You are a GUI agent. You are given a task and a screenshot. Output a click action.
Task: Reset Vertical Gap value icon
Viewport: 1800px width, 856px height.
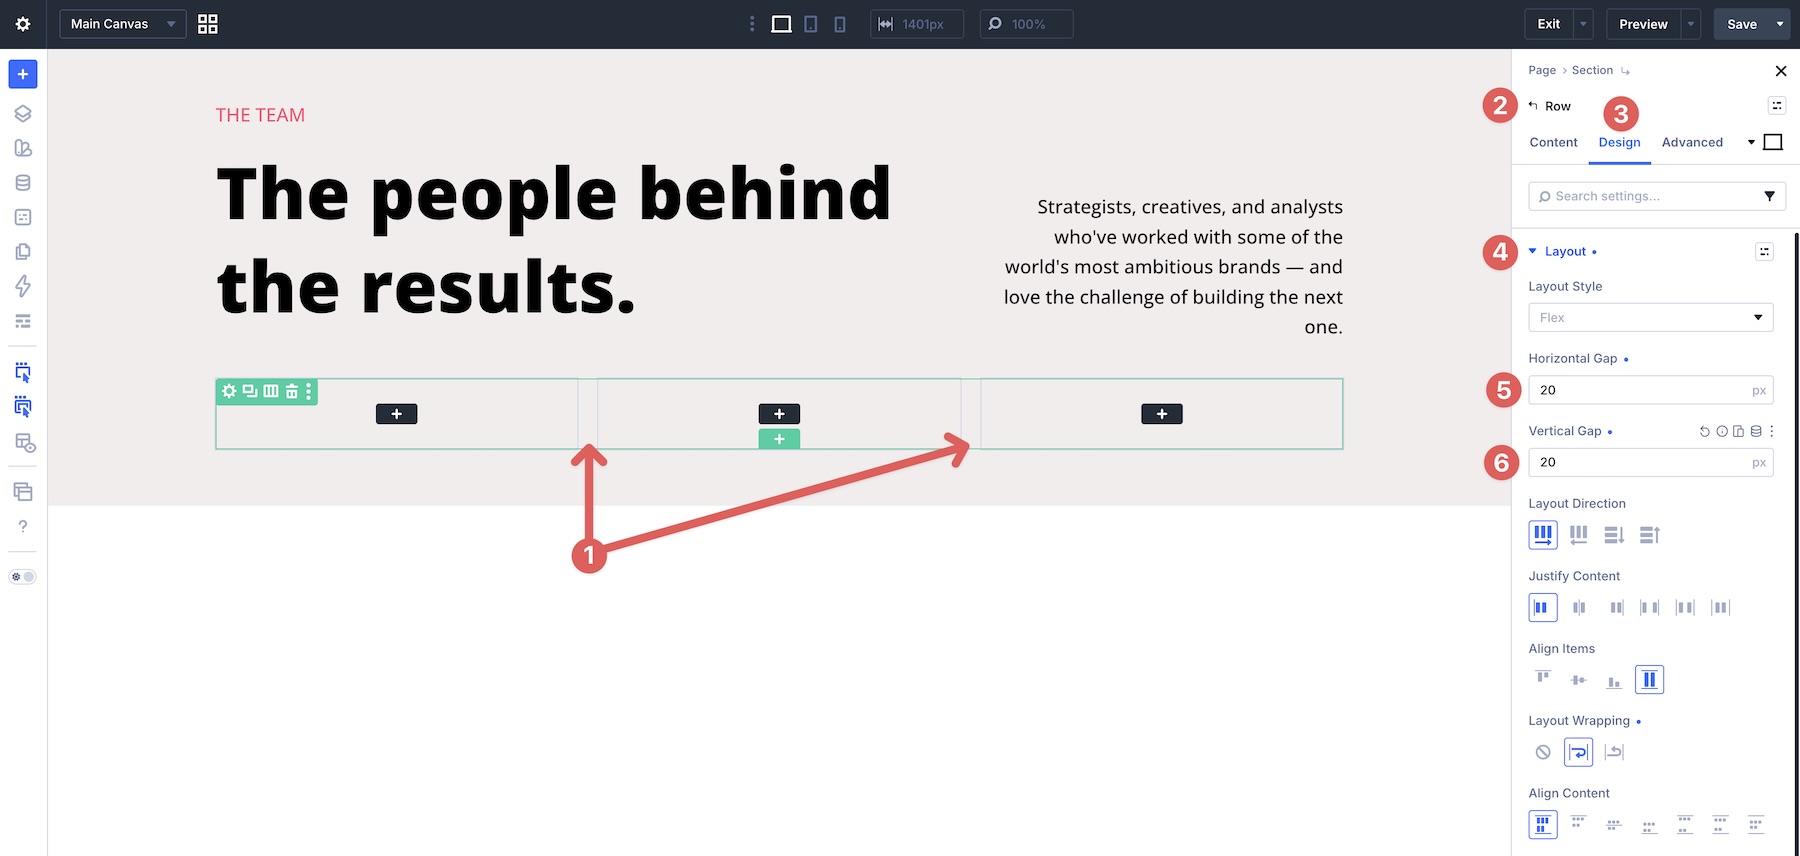click(x=1705, y=432)
